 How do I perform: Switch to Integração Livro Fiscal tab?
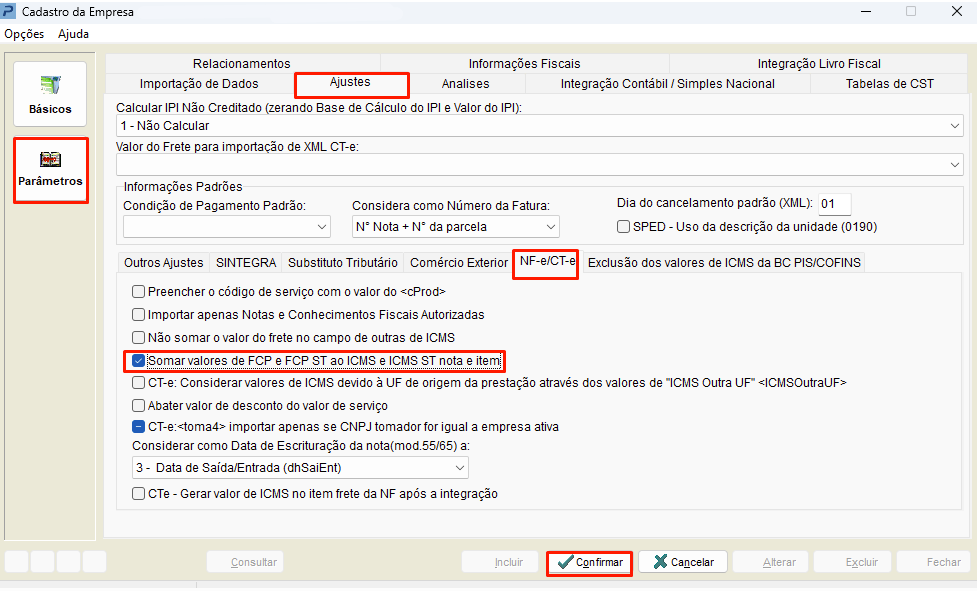[x=819, y=64]
